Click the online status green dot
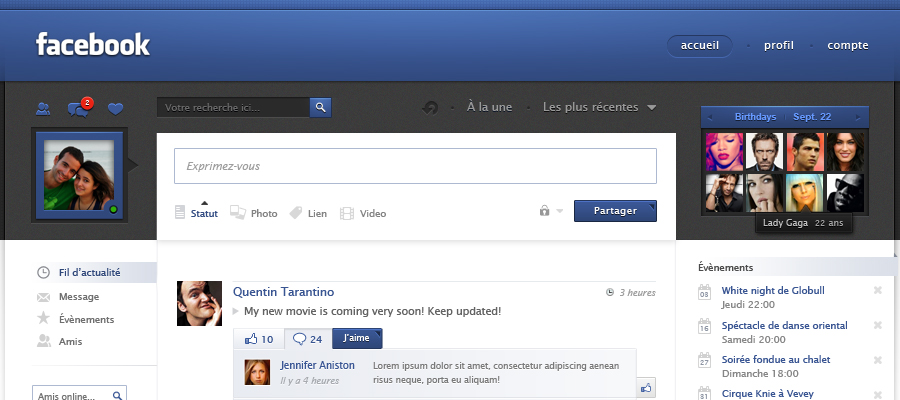 click(x=113, y=209)
